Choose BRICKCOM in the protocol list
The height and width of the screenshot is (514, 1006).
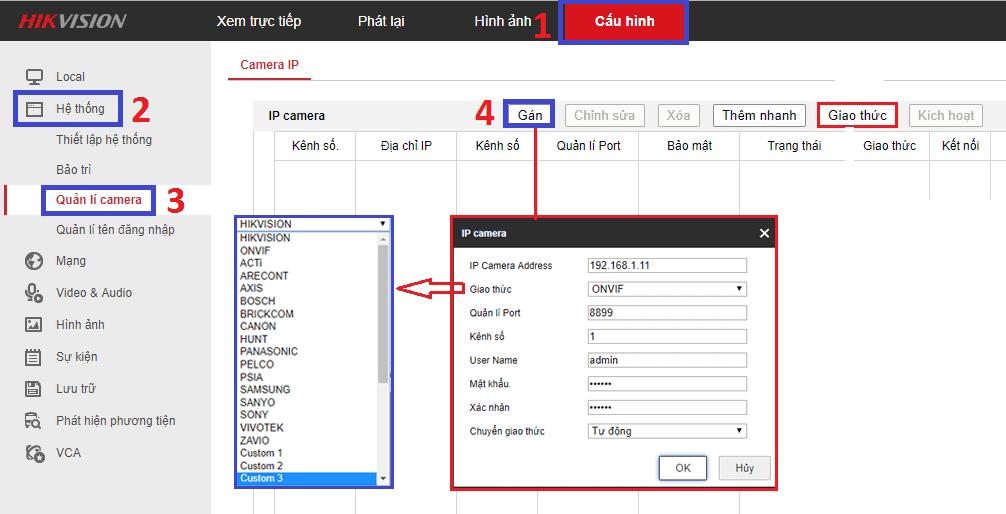pos(267,314)
